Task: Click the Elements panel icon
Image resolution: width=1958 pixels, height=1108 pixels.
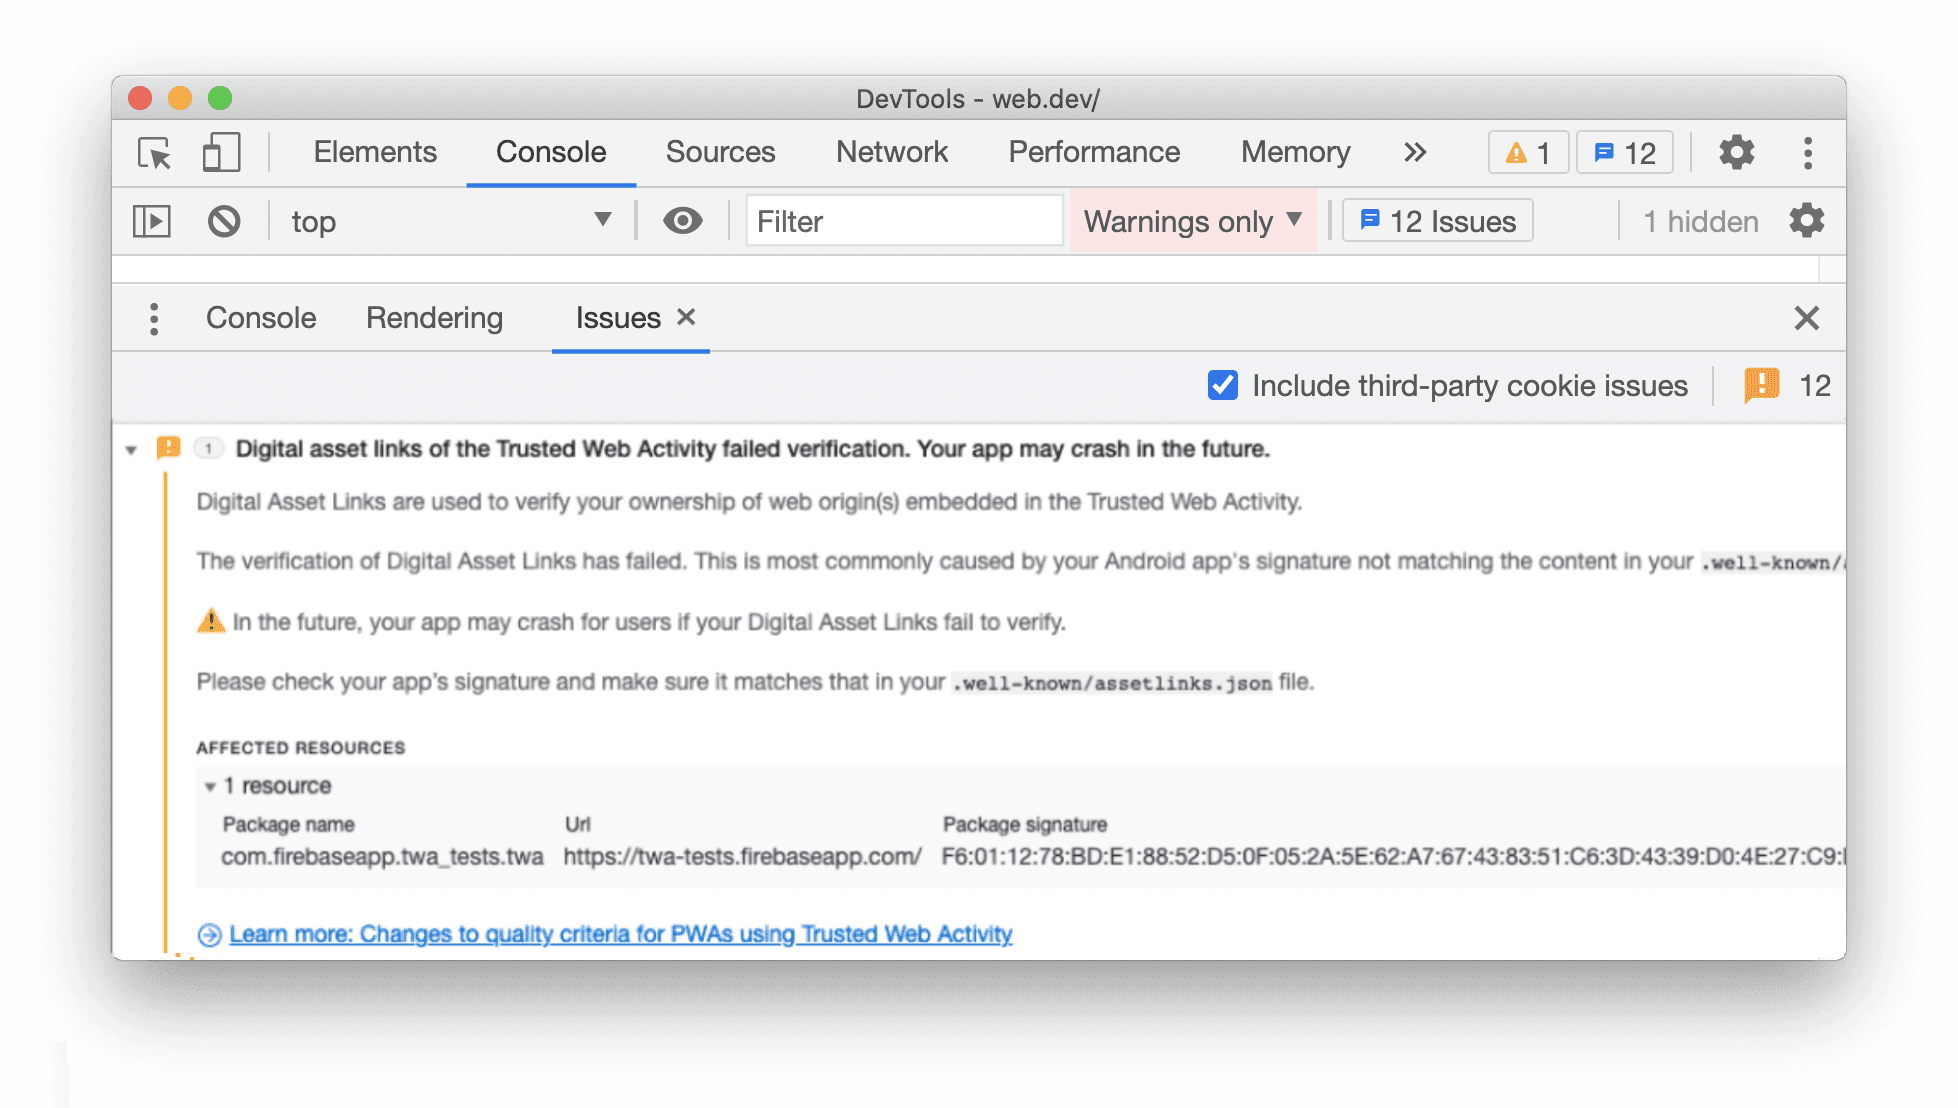Action: click(x=373, y=149)
